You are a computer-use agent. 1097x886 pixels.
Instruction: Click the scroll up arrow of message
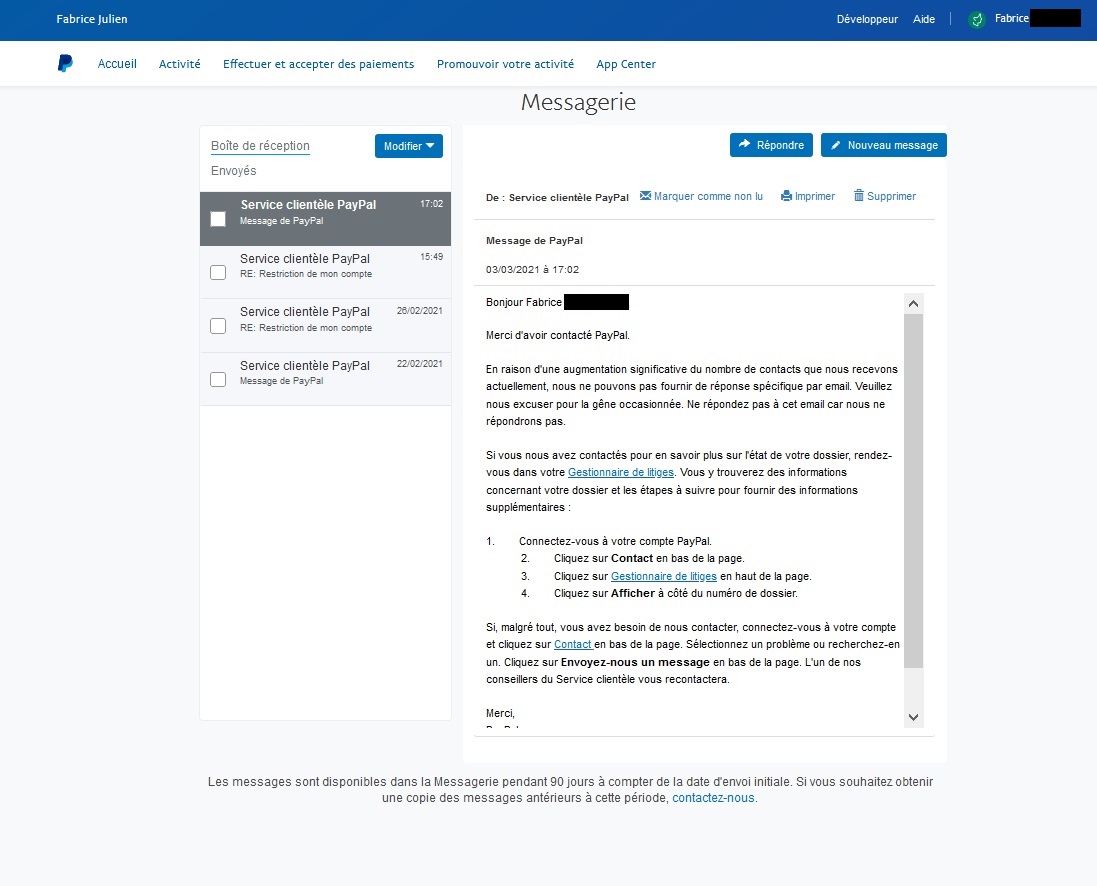[x=913, y=303]
